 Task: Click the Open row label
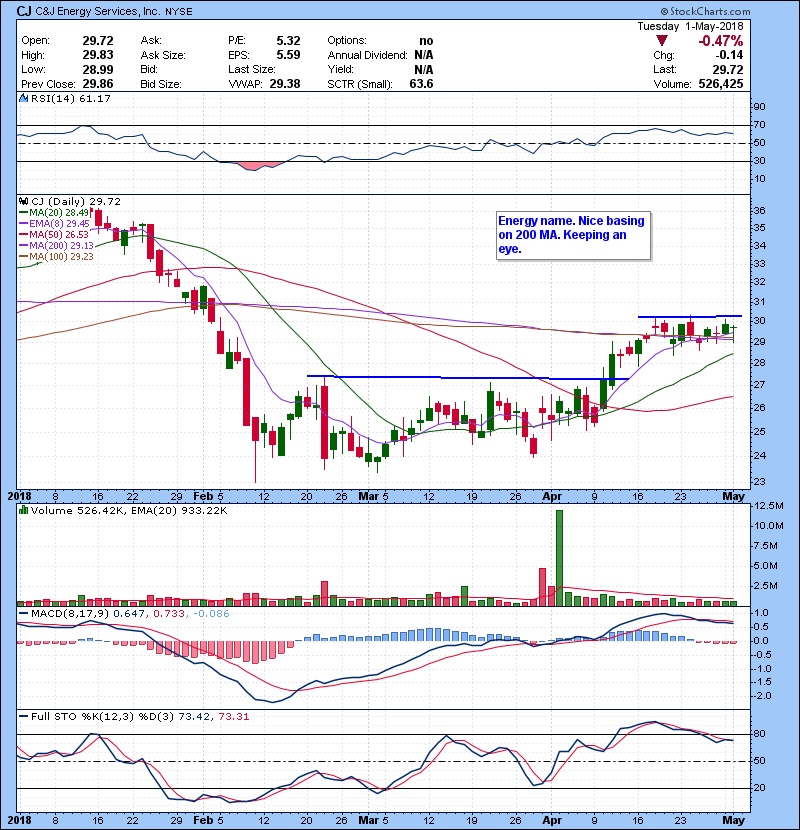click(35, 41)
